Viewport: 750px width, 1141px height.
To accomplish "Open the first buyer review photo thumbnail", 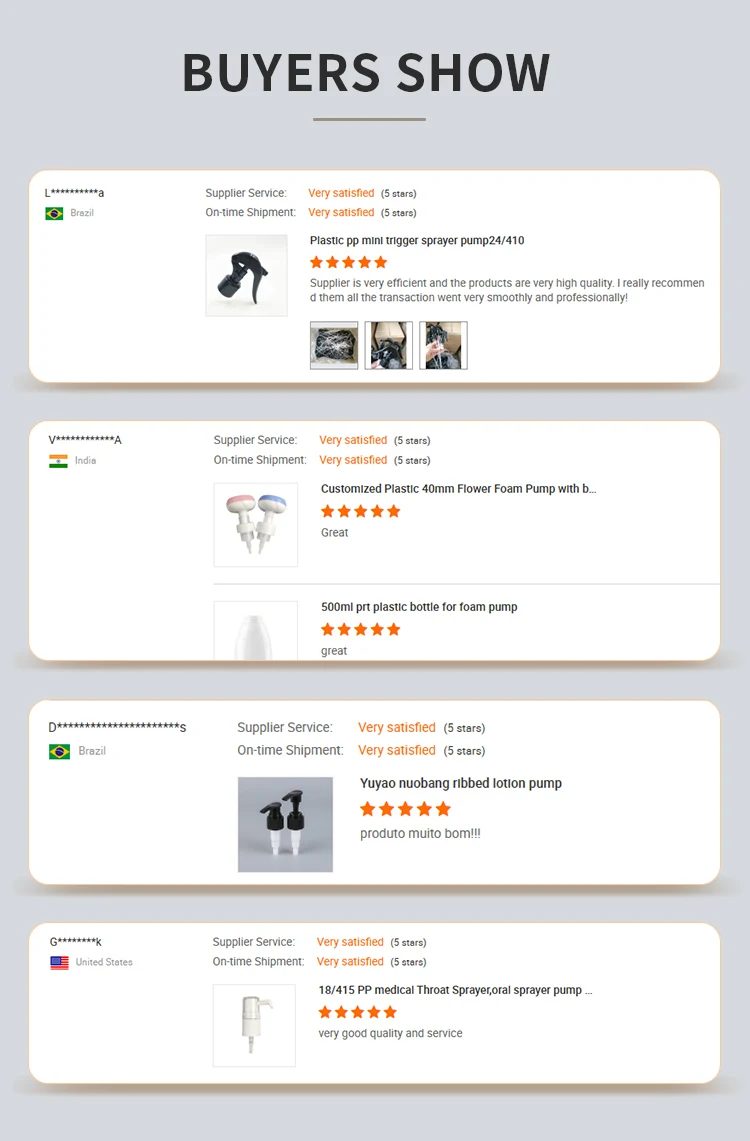I will 334,346.
